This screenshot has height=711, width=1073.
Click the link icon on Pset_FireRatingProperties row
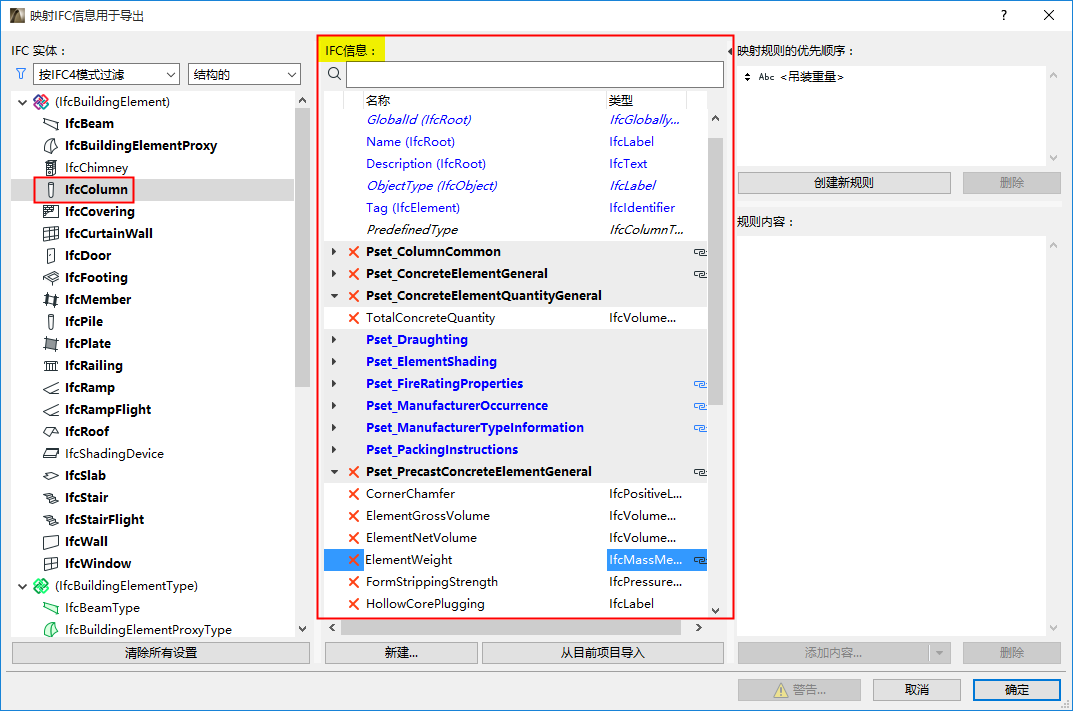(x=699, y=384)
